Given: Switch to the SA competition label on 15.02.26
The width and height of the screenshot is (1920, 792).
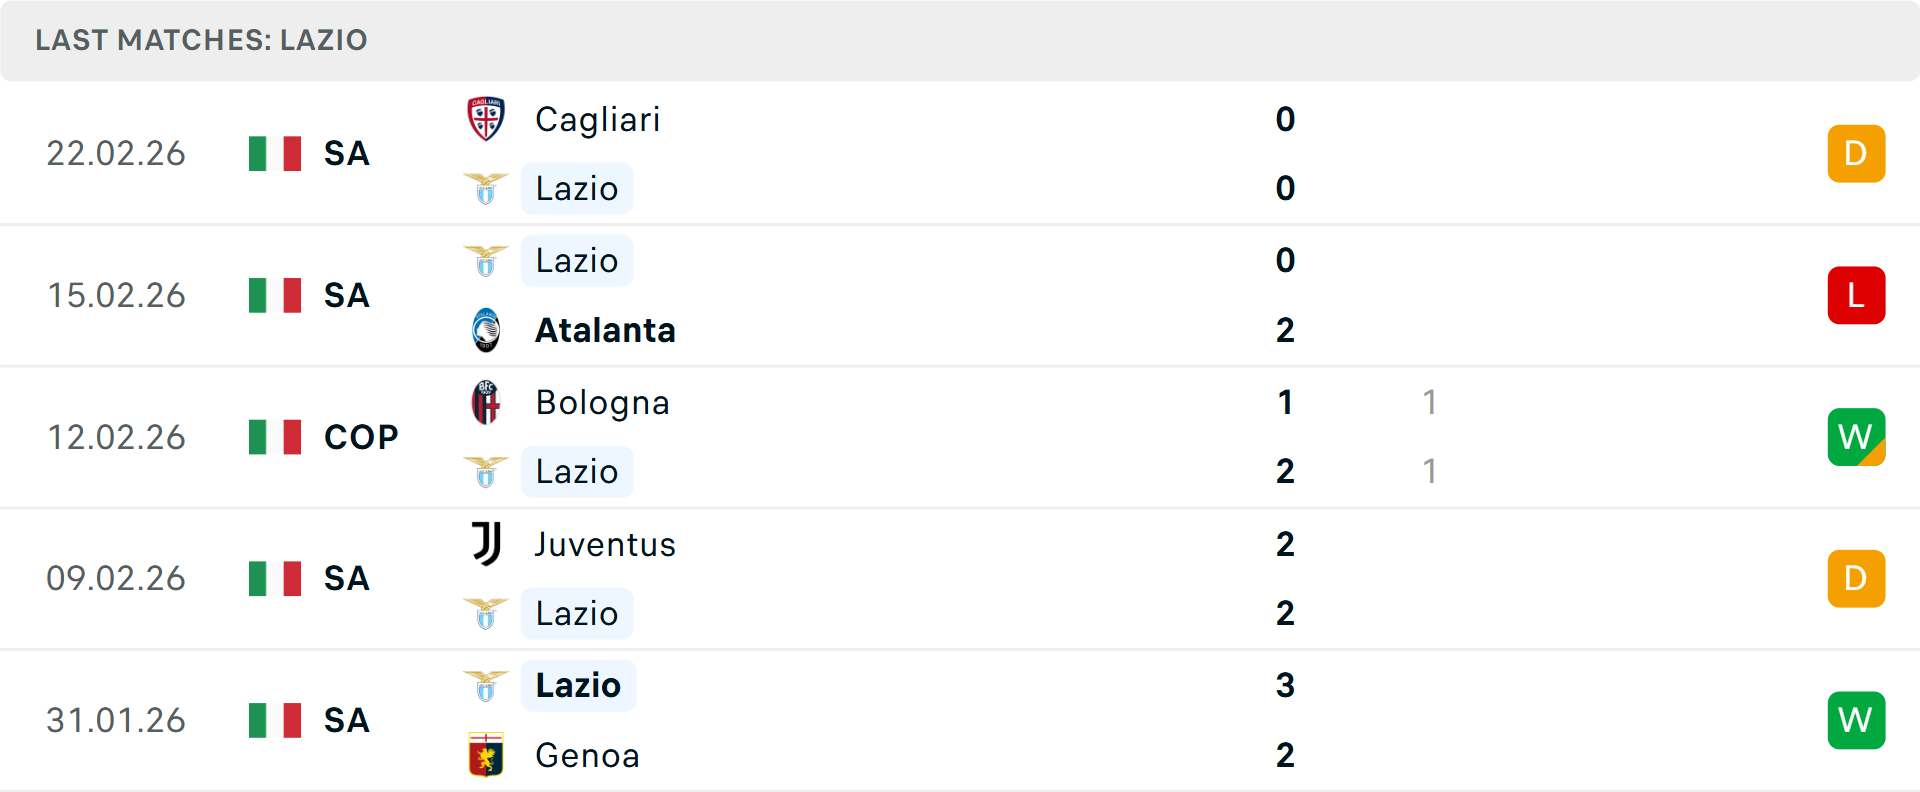Looking at the screenshot, I should (346, 295).
